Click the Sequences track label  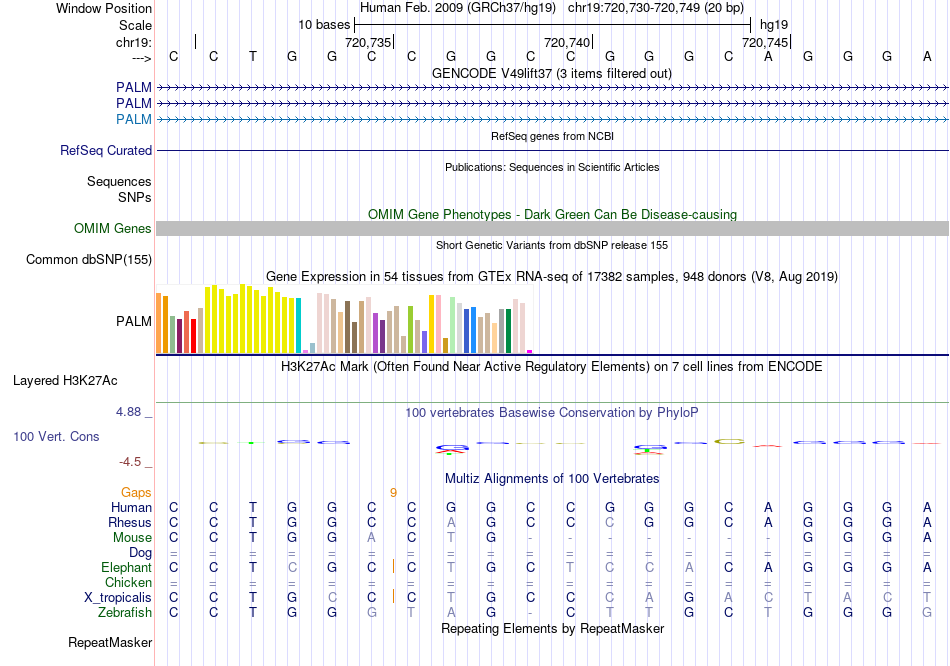click(119, 181)
